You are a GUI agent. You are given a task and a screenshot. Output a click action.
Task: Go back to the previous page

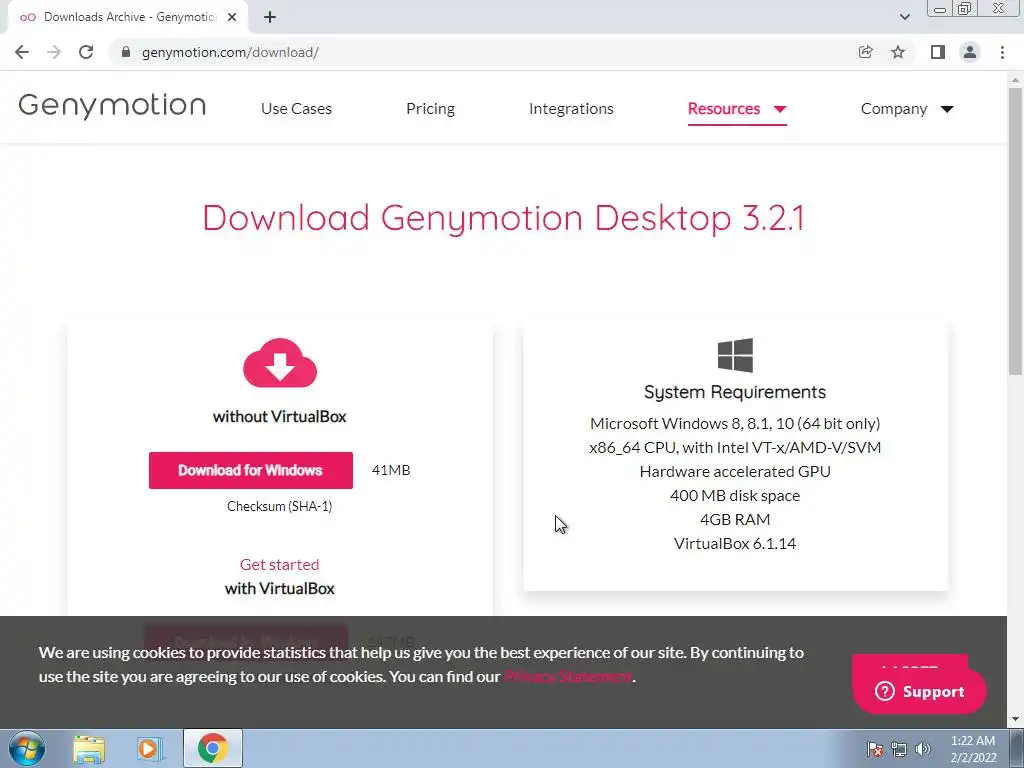[22, 52]
